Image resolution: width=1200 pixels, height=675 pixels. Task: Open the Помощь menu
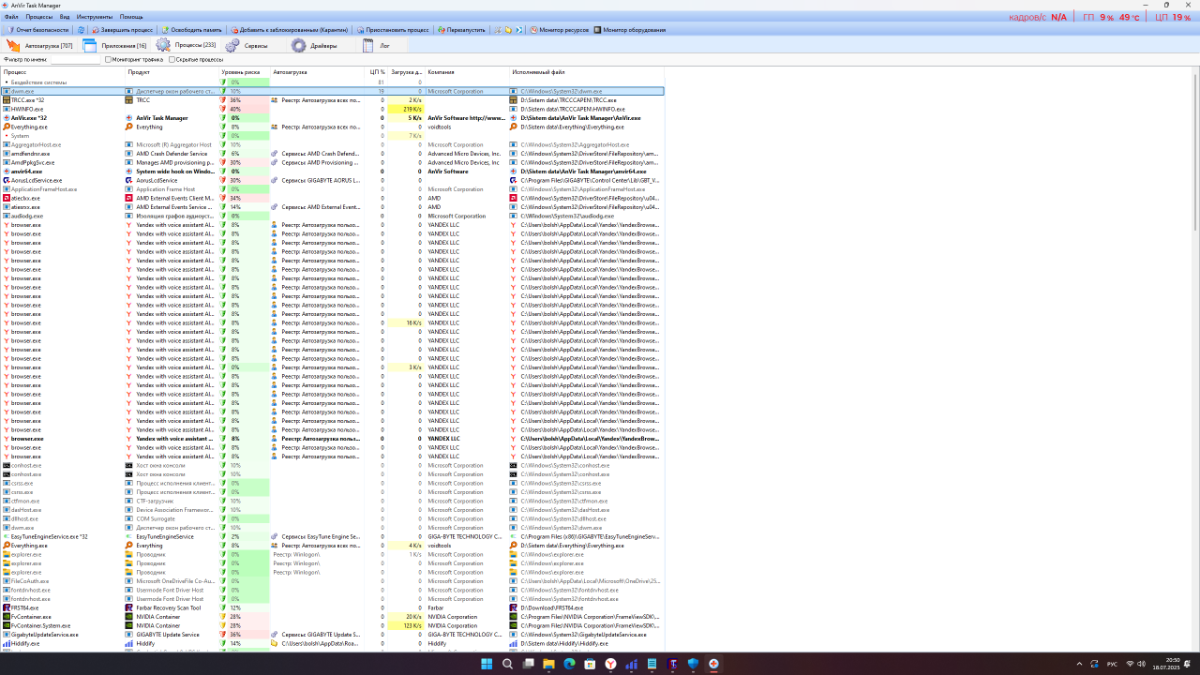pos(131,17)
